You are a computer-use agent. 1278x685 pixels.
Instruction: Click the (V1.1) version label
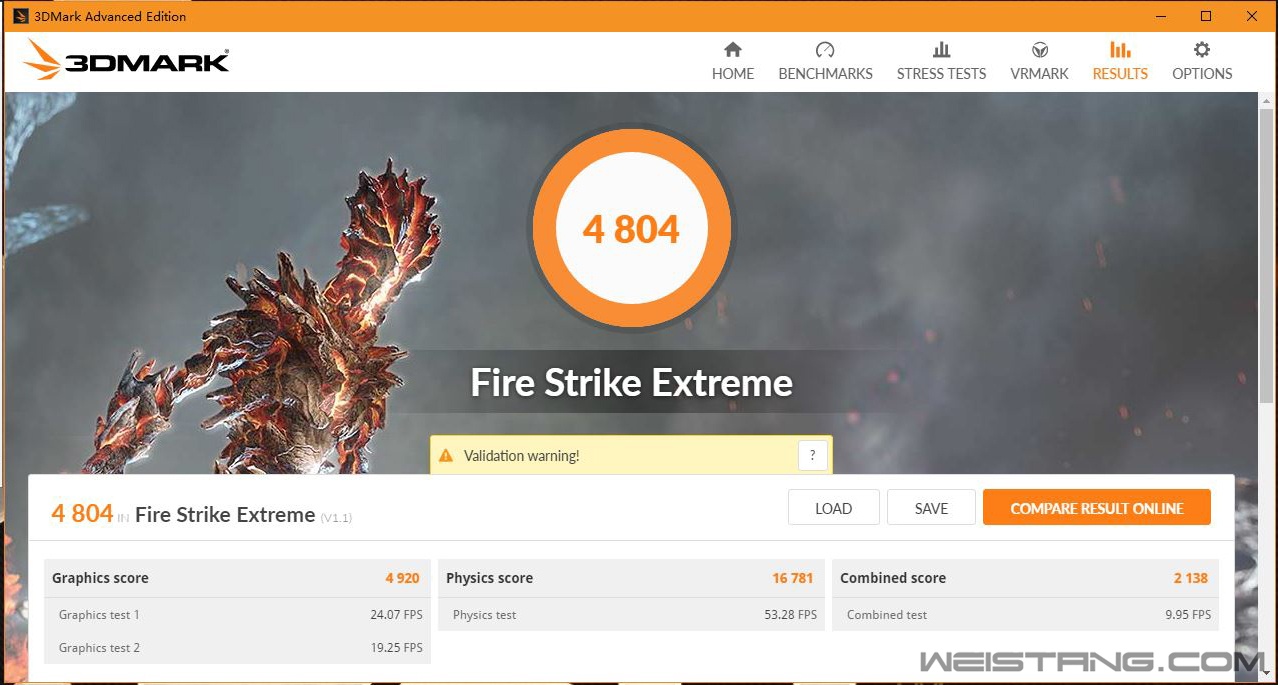336,517
